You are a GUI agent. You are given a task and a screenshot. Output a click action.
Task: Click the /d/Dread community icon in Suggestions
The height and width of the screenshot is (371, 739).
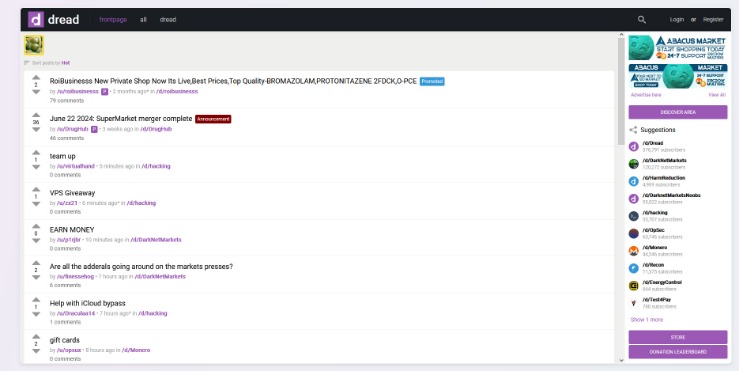click(633, 147)
